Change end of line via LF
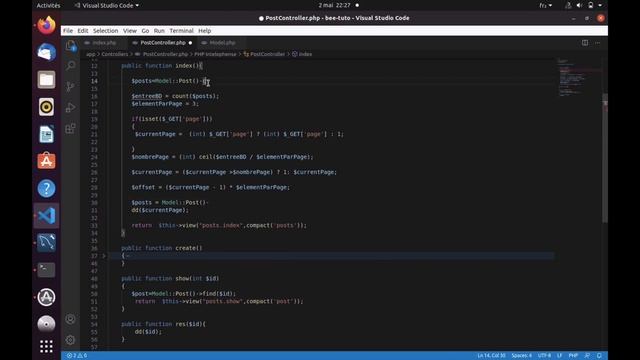640x360 pixels. tap(560, 356)
